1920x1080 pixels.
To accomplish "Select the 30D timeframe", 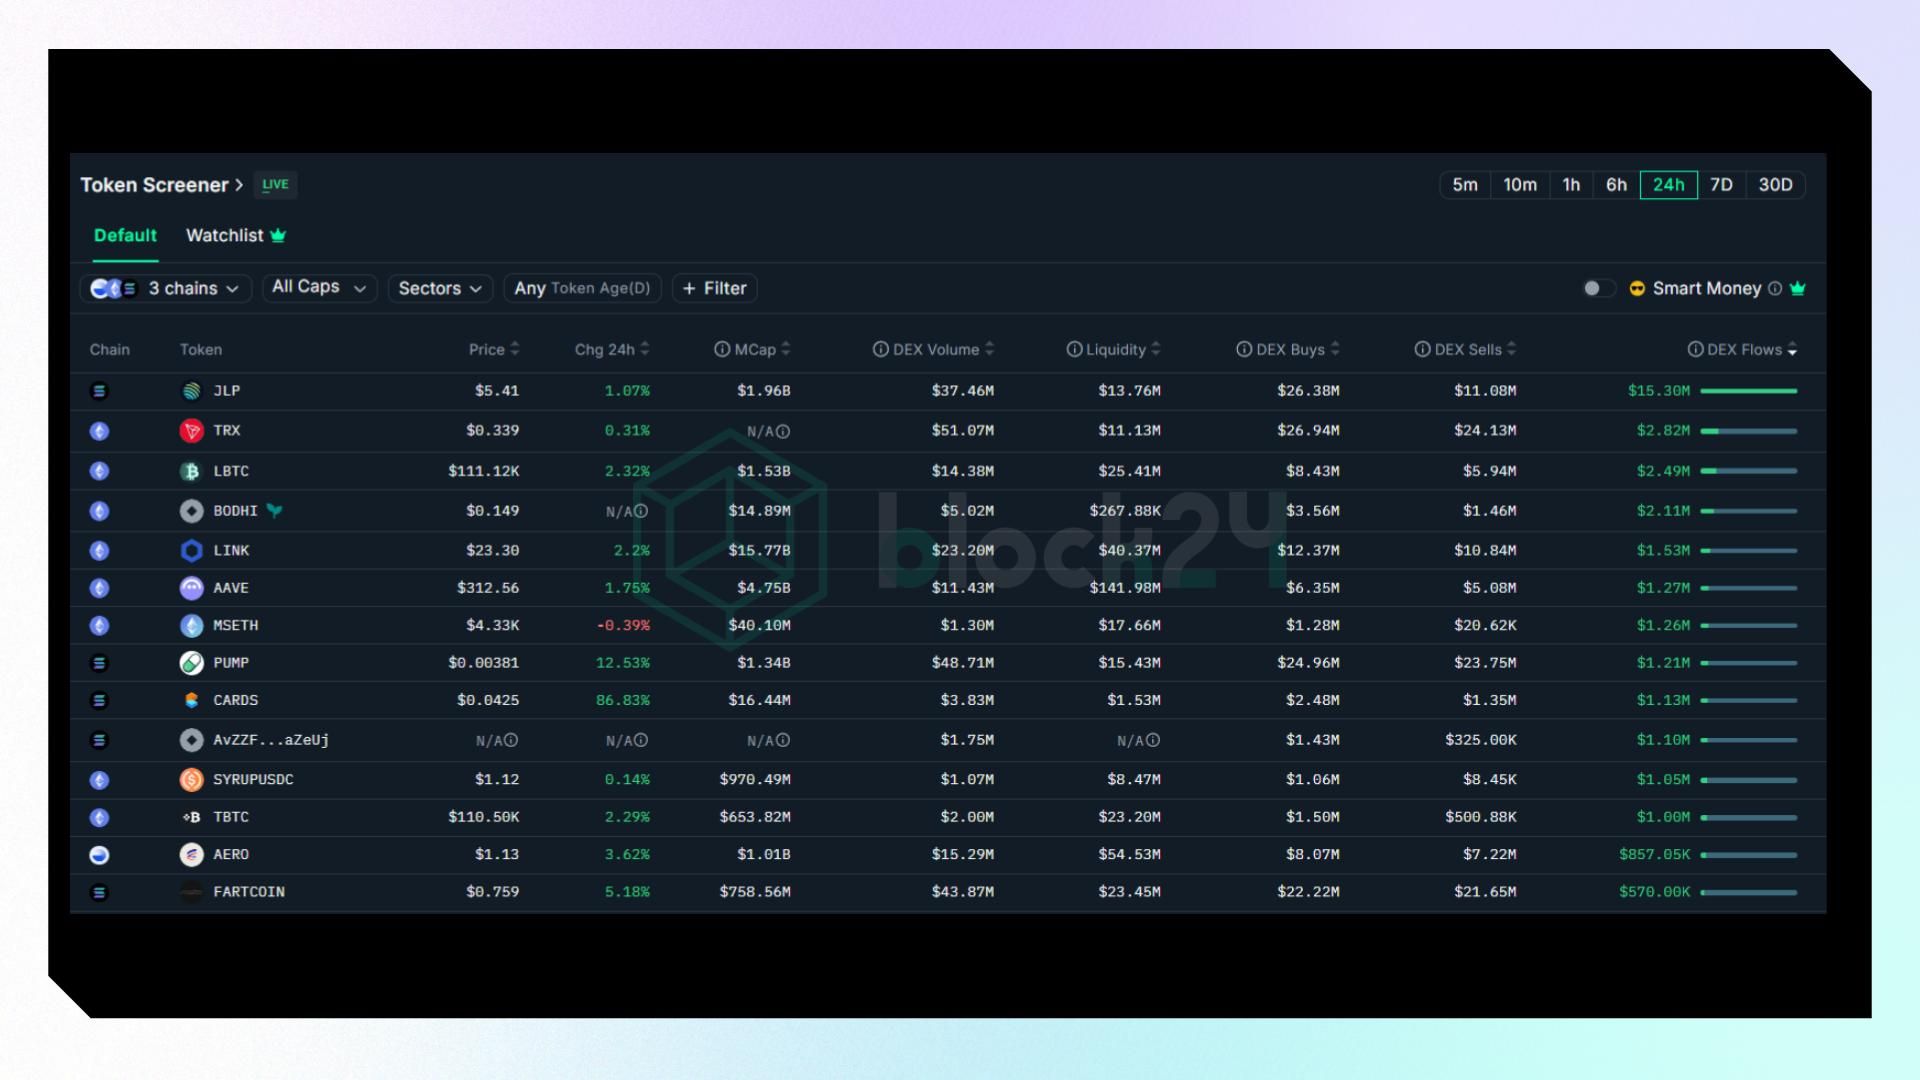I will tap(1775, 185).
